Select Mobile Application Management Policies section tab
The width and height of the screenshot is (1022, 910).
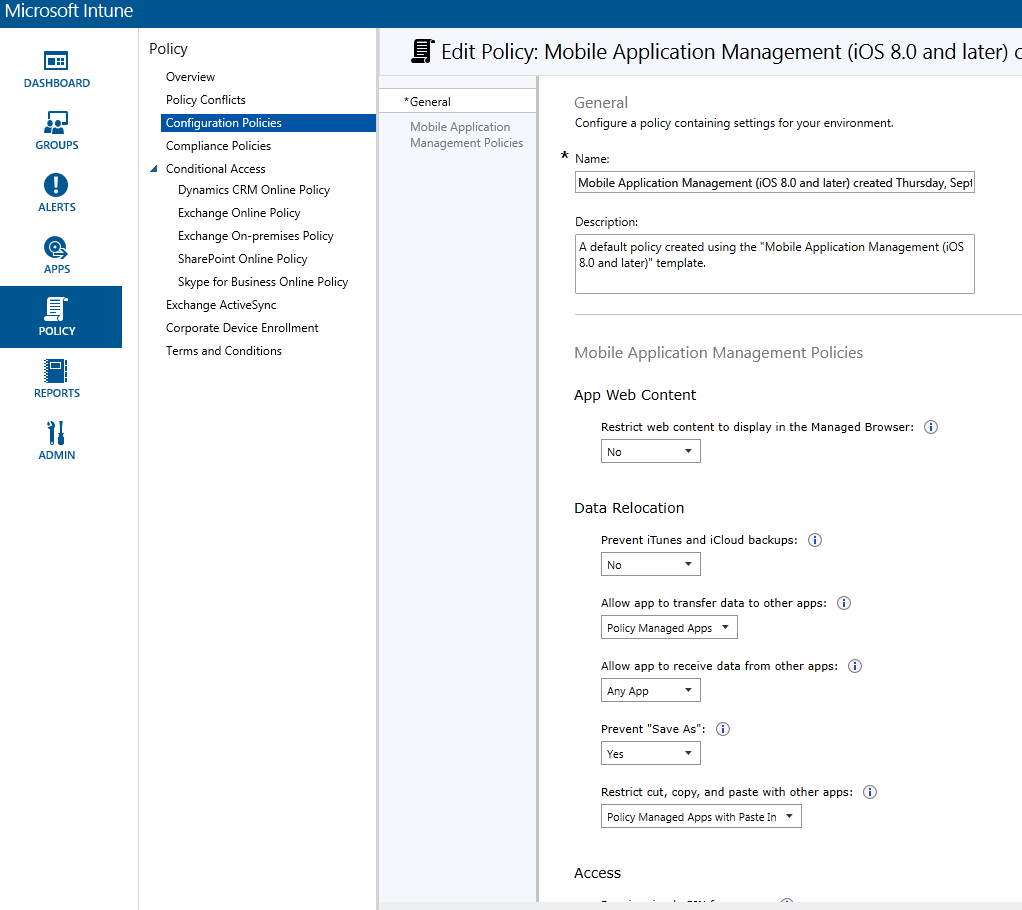[x=466, y=134]
